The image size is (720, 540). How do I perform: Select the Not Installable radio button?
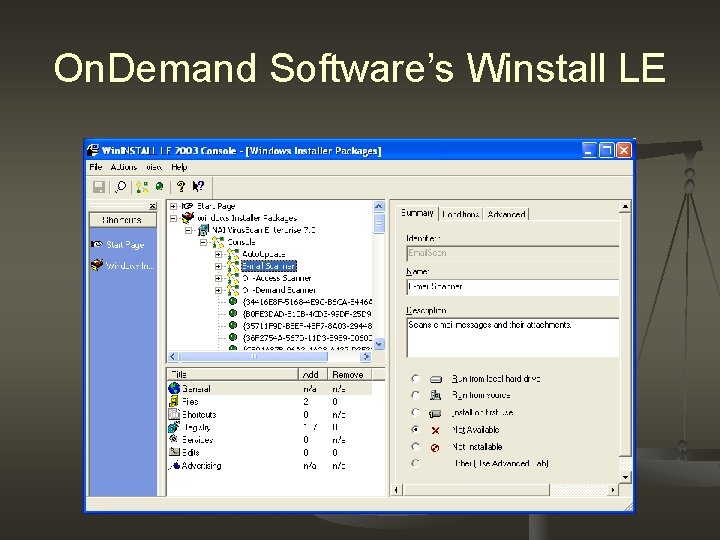(415, 446)
